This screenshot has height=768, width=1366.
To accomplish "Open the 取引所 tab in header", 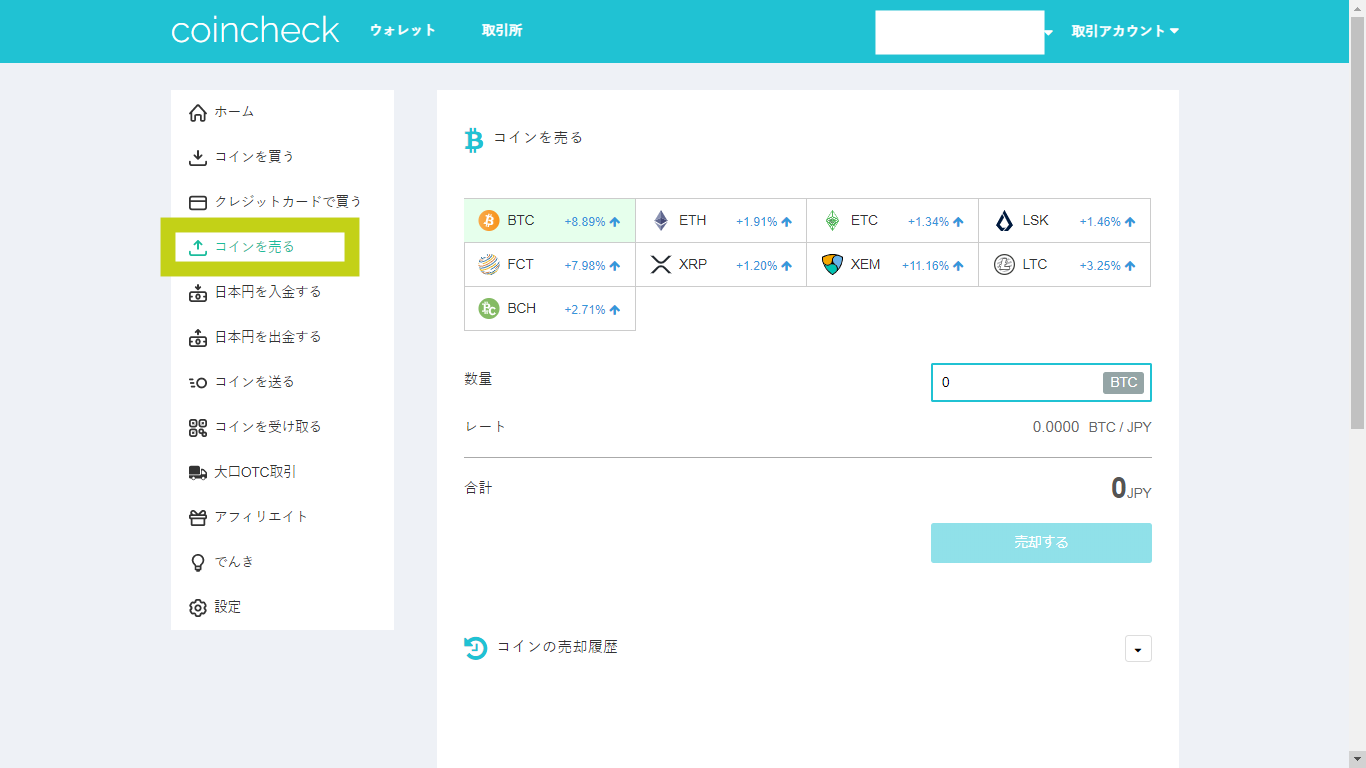I will coord(502,30).
